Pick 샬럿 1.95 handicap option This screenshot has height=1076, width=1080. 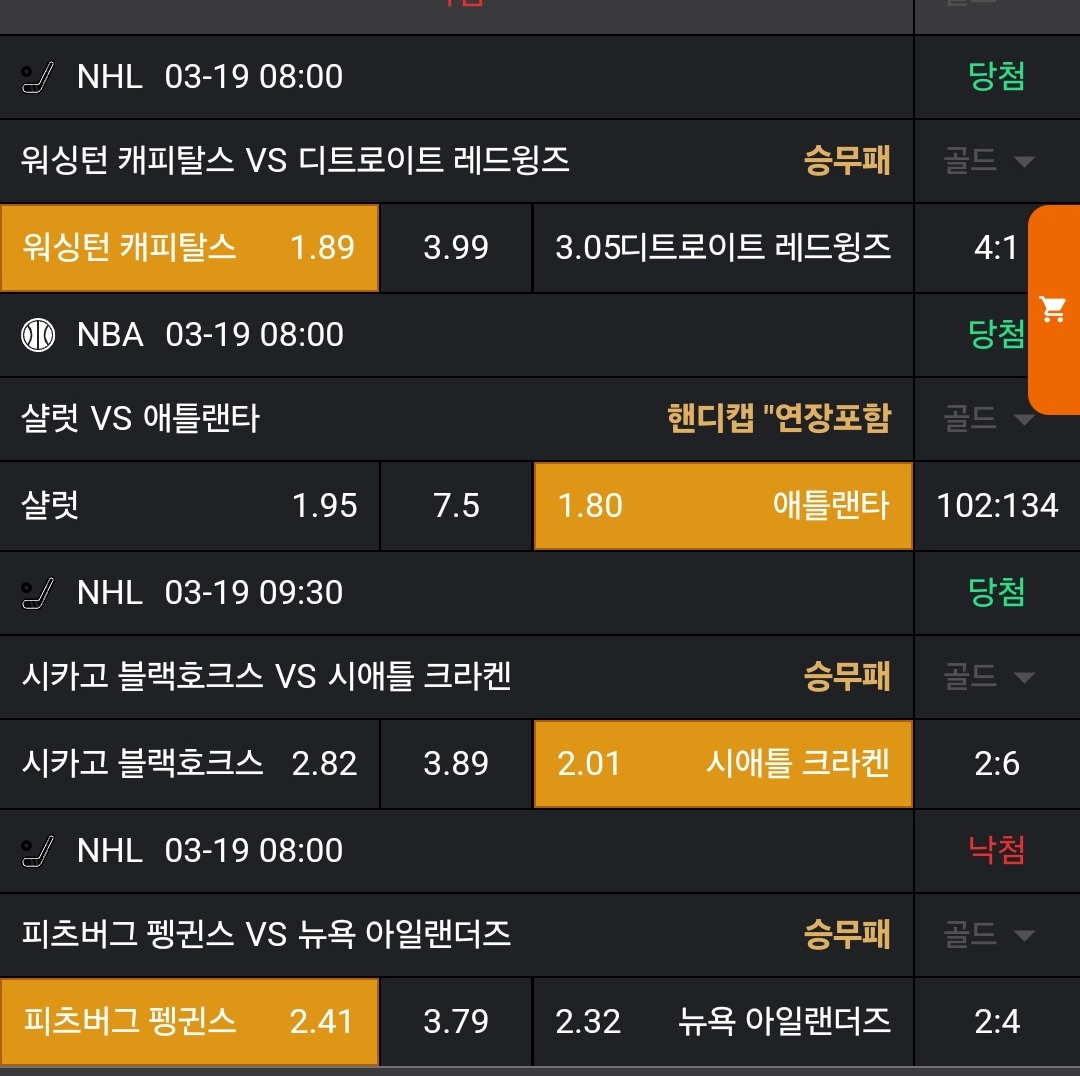pyautogui.click(x=189, y=506)
